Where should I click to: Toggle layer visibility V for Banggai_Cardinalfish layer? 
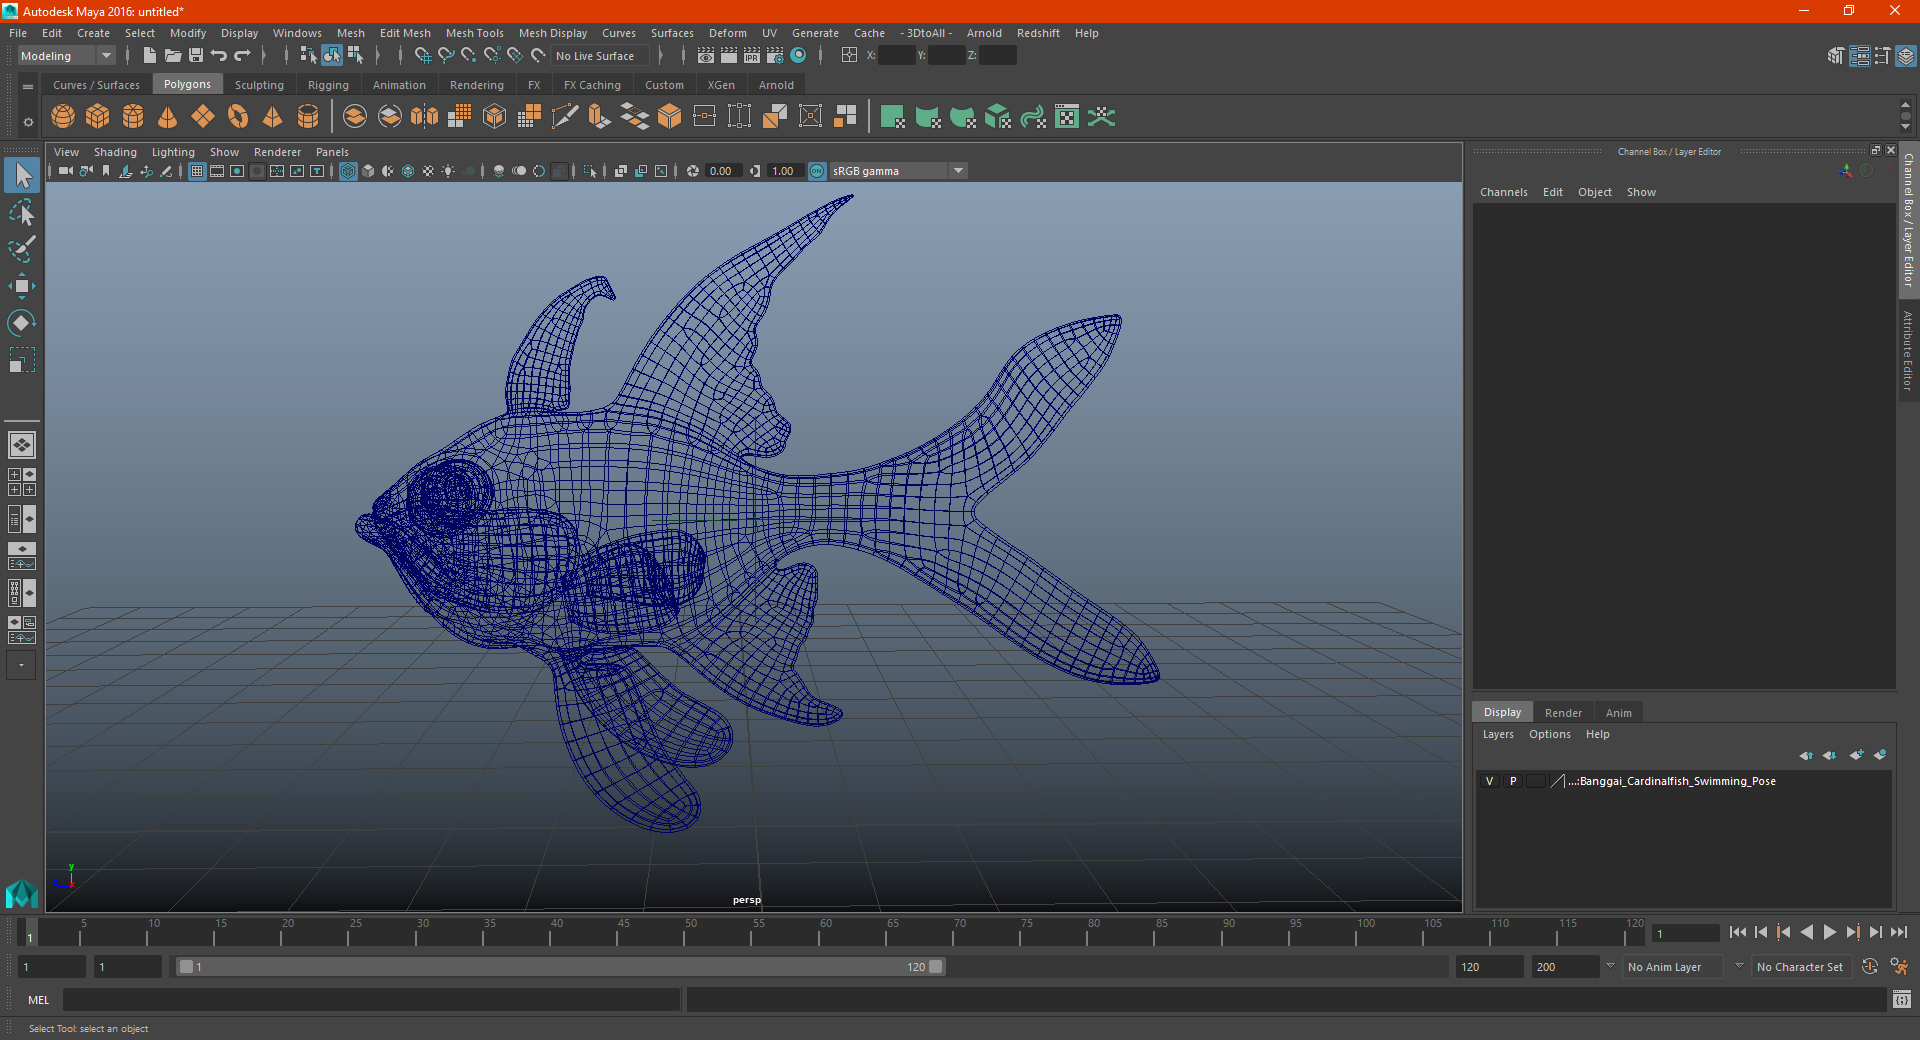point(1489,781)
